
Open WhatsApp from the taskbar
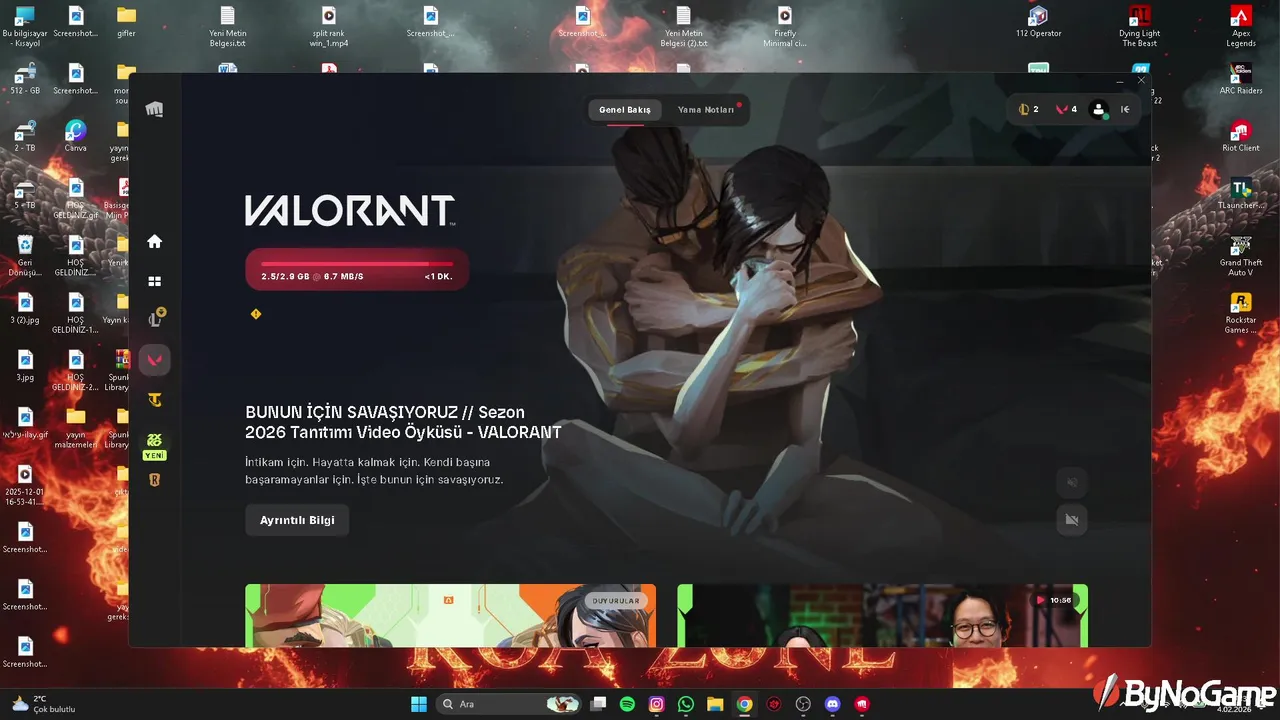click(685, 704)
